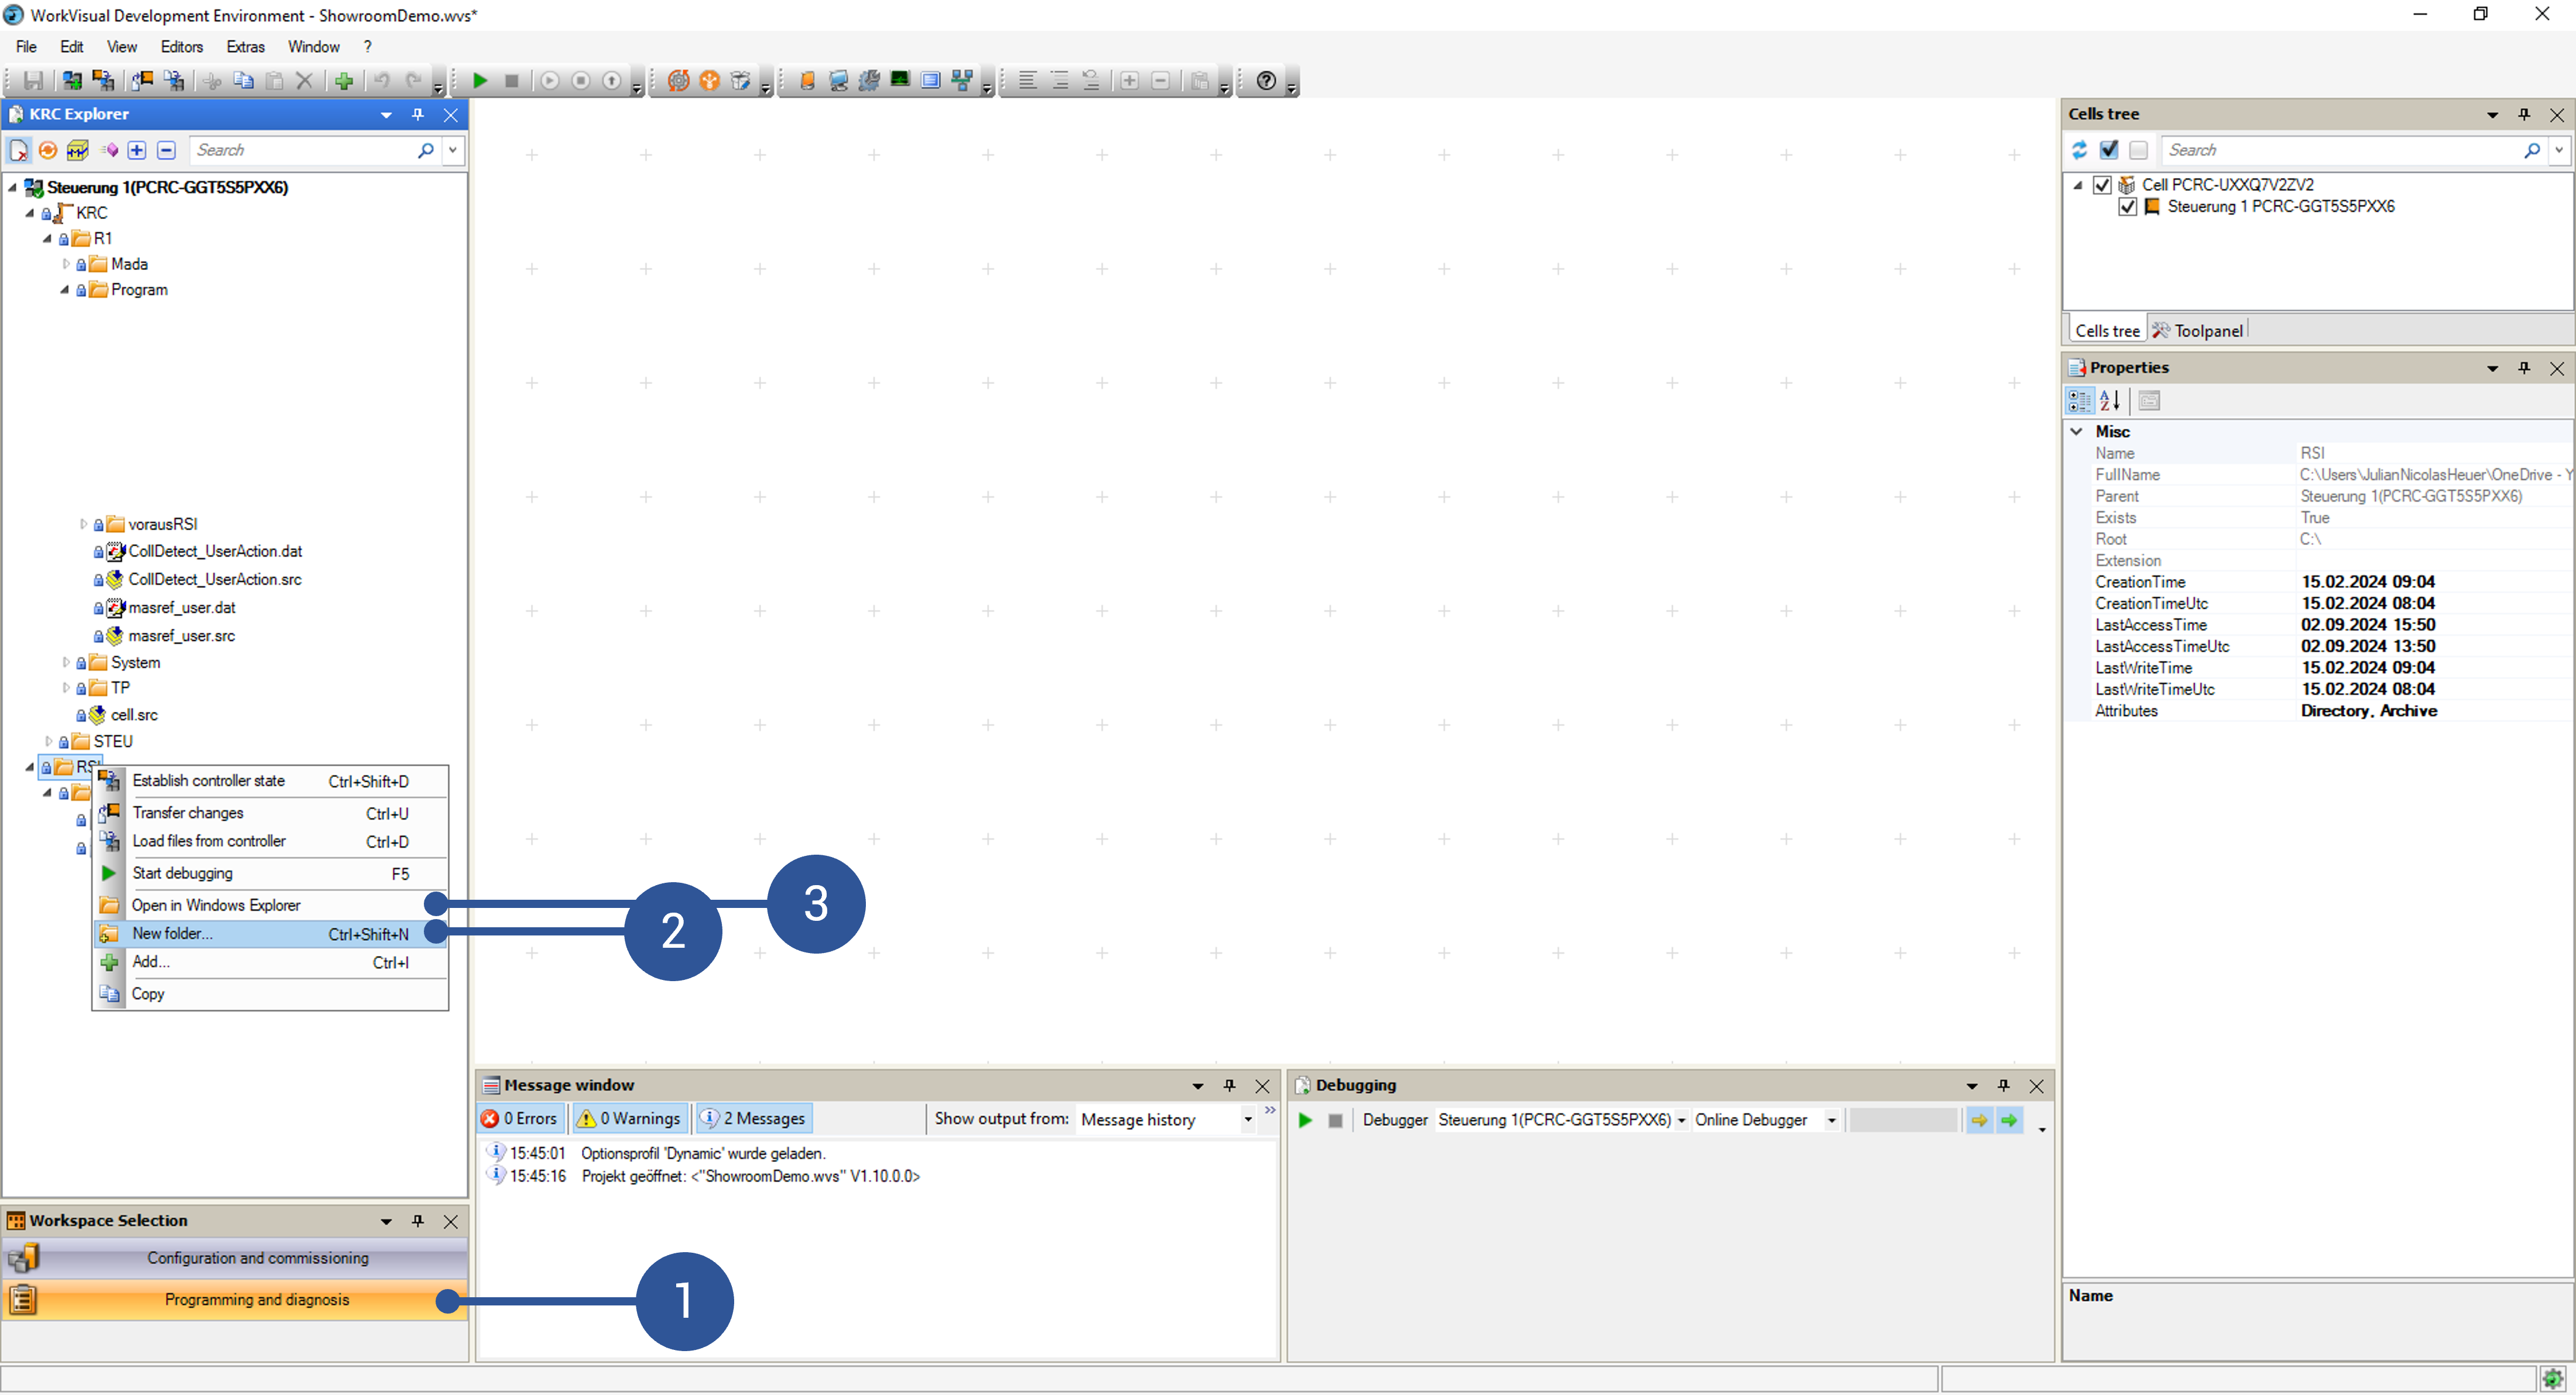Click the help question mark toolbar icon

click(x=1266, y=81)
